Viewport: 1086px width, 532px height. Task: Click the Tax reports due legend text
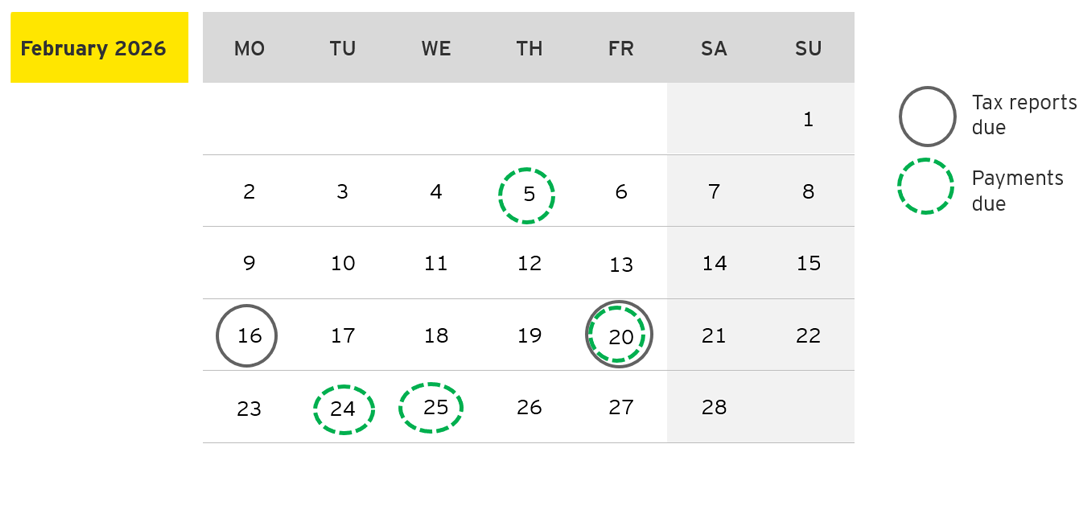(x=1024, y=115)
